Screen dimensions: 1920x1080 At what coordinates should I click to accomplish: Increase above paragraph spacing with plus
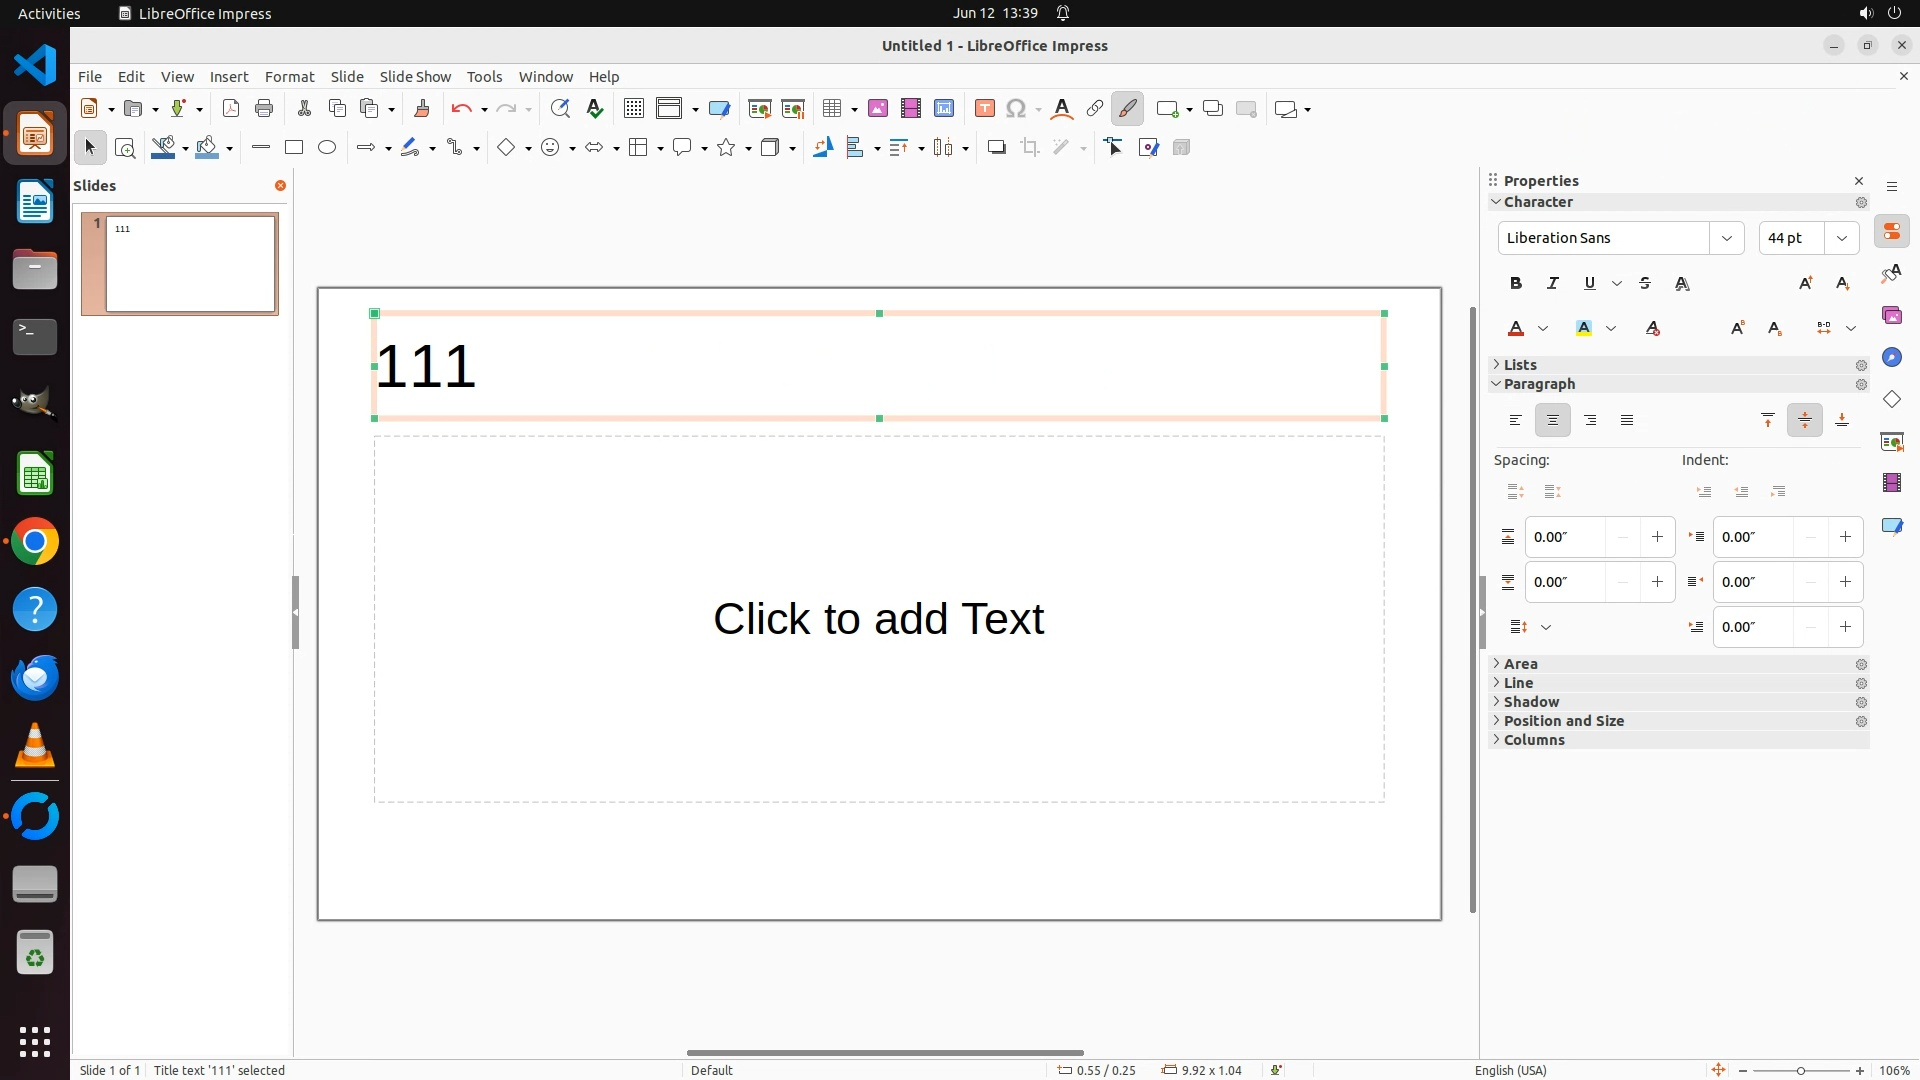[1657, 537]
